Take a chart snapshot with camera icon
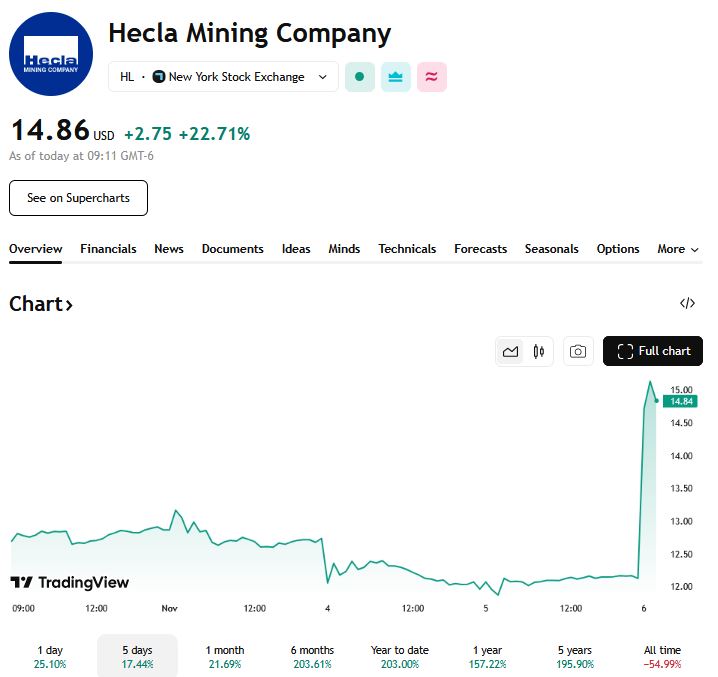This screenshot has width=718, height=677. [x=577, y=351]
